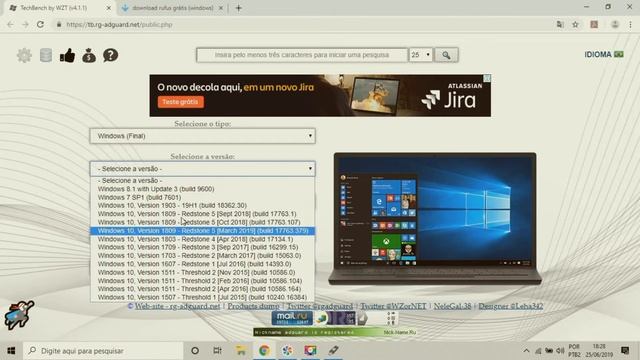Viewport: 640px width, 360px height.
Task: Click the Chrome icon on the taskbar
Action: tap(264, 350)
